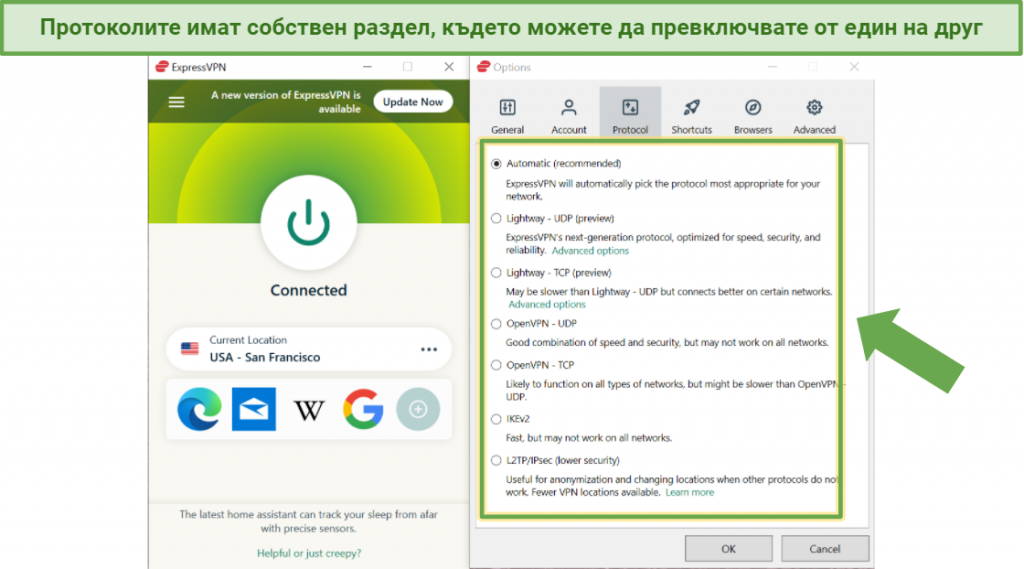Select the OpenVPN - TCP option
1024x569 pixels.
click(496, 365)
